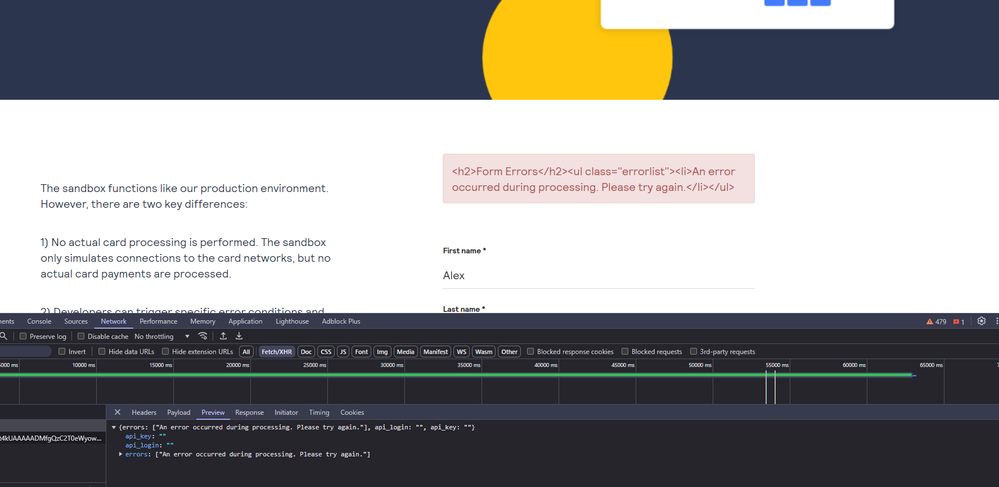Viewport: 999px width, 487px height.
Task: Toggle the Disable cache checkbox
Action: click(82, 336)
